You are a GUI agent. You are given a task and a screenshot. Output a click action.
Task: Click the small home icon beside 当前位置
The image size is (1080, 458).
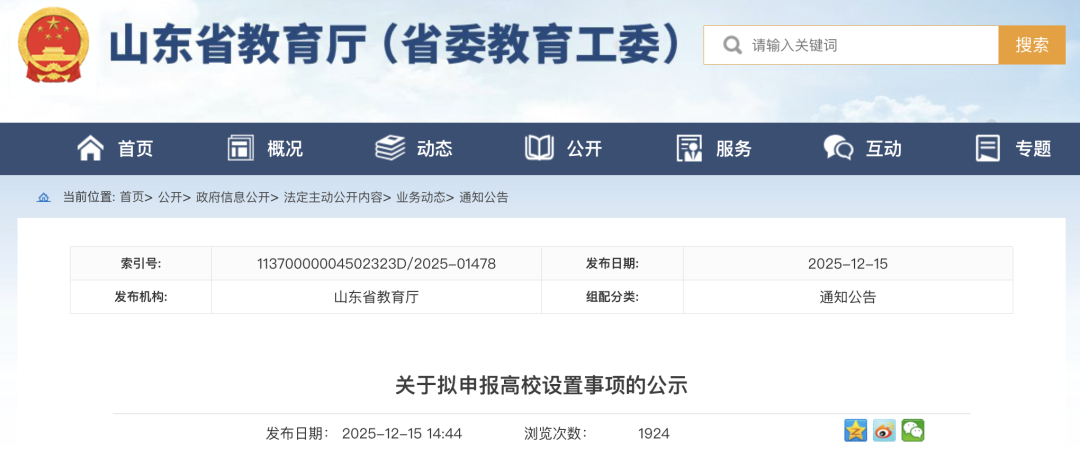pos(43,198)
